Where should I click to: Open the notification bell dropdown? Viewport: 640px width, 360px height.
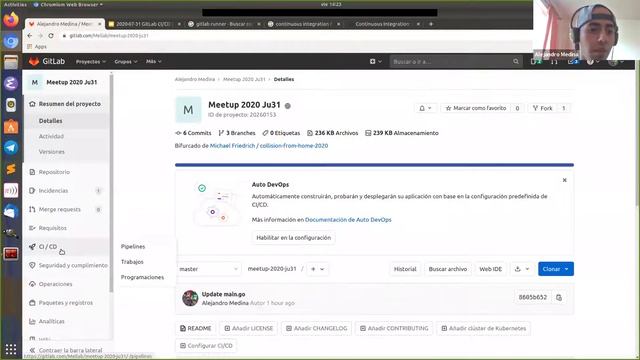425,108
